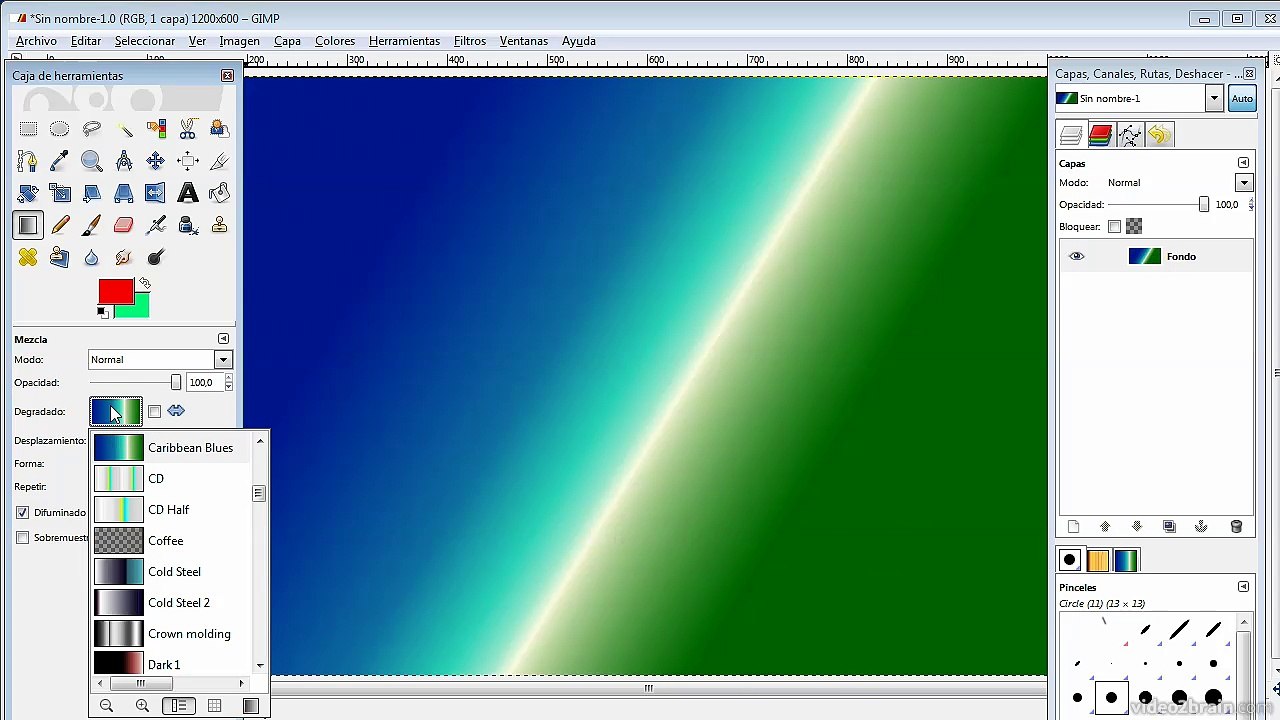Select the Zoom magnifier tool
Viewport: 1280px width, 720px height.
click(92, 161)
